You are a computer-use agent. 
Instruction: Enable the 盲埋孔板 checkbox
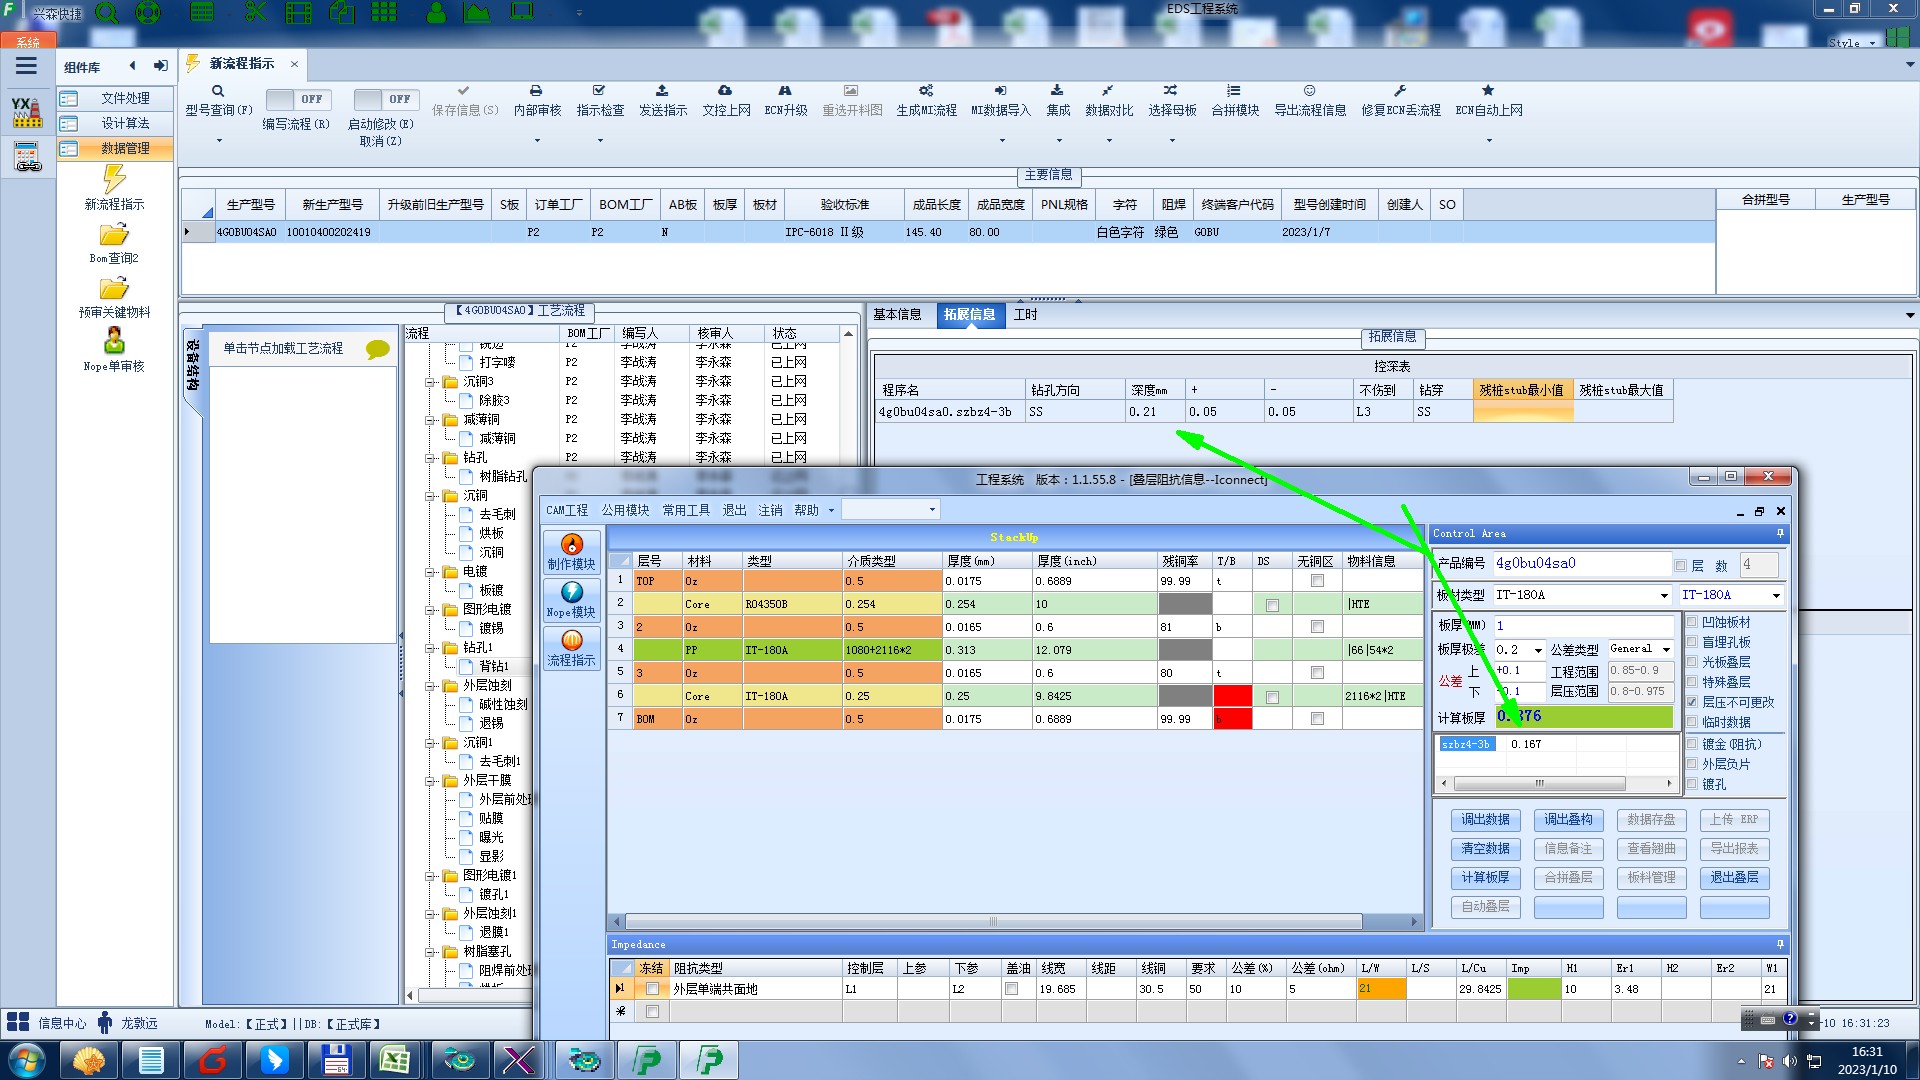click(1692, 643)
